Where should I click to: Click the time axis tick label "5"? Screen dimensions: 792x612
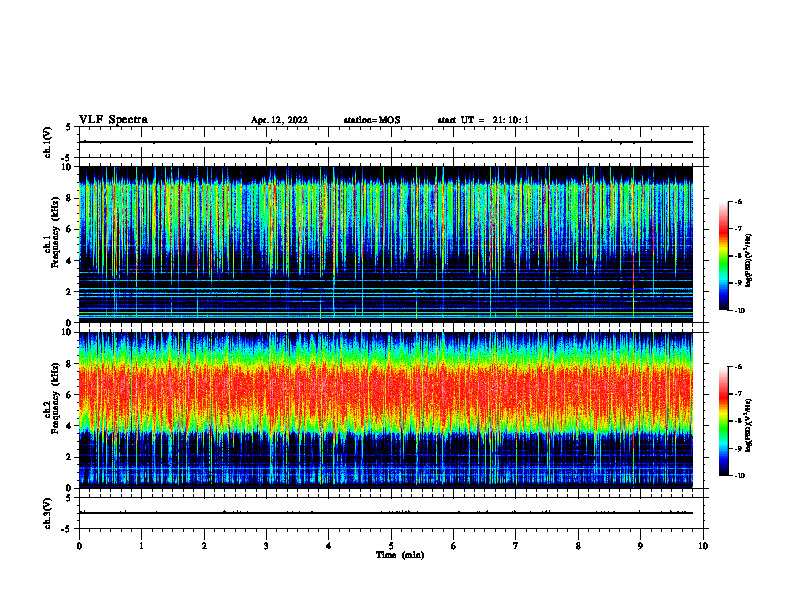[391, 546]
